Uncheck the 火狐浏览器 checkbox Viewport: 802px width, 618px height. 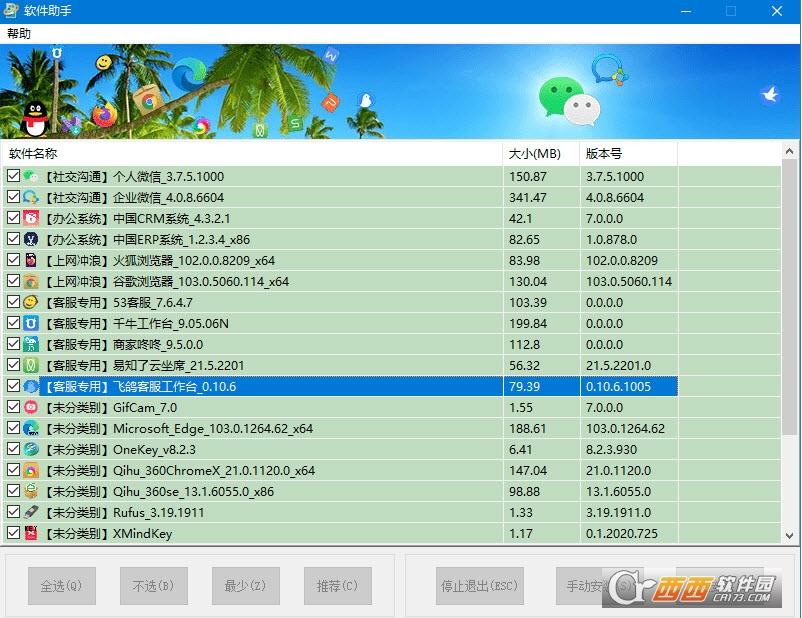[13, 260]
